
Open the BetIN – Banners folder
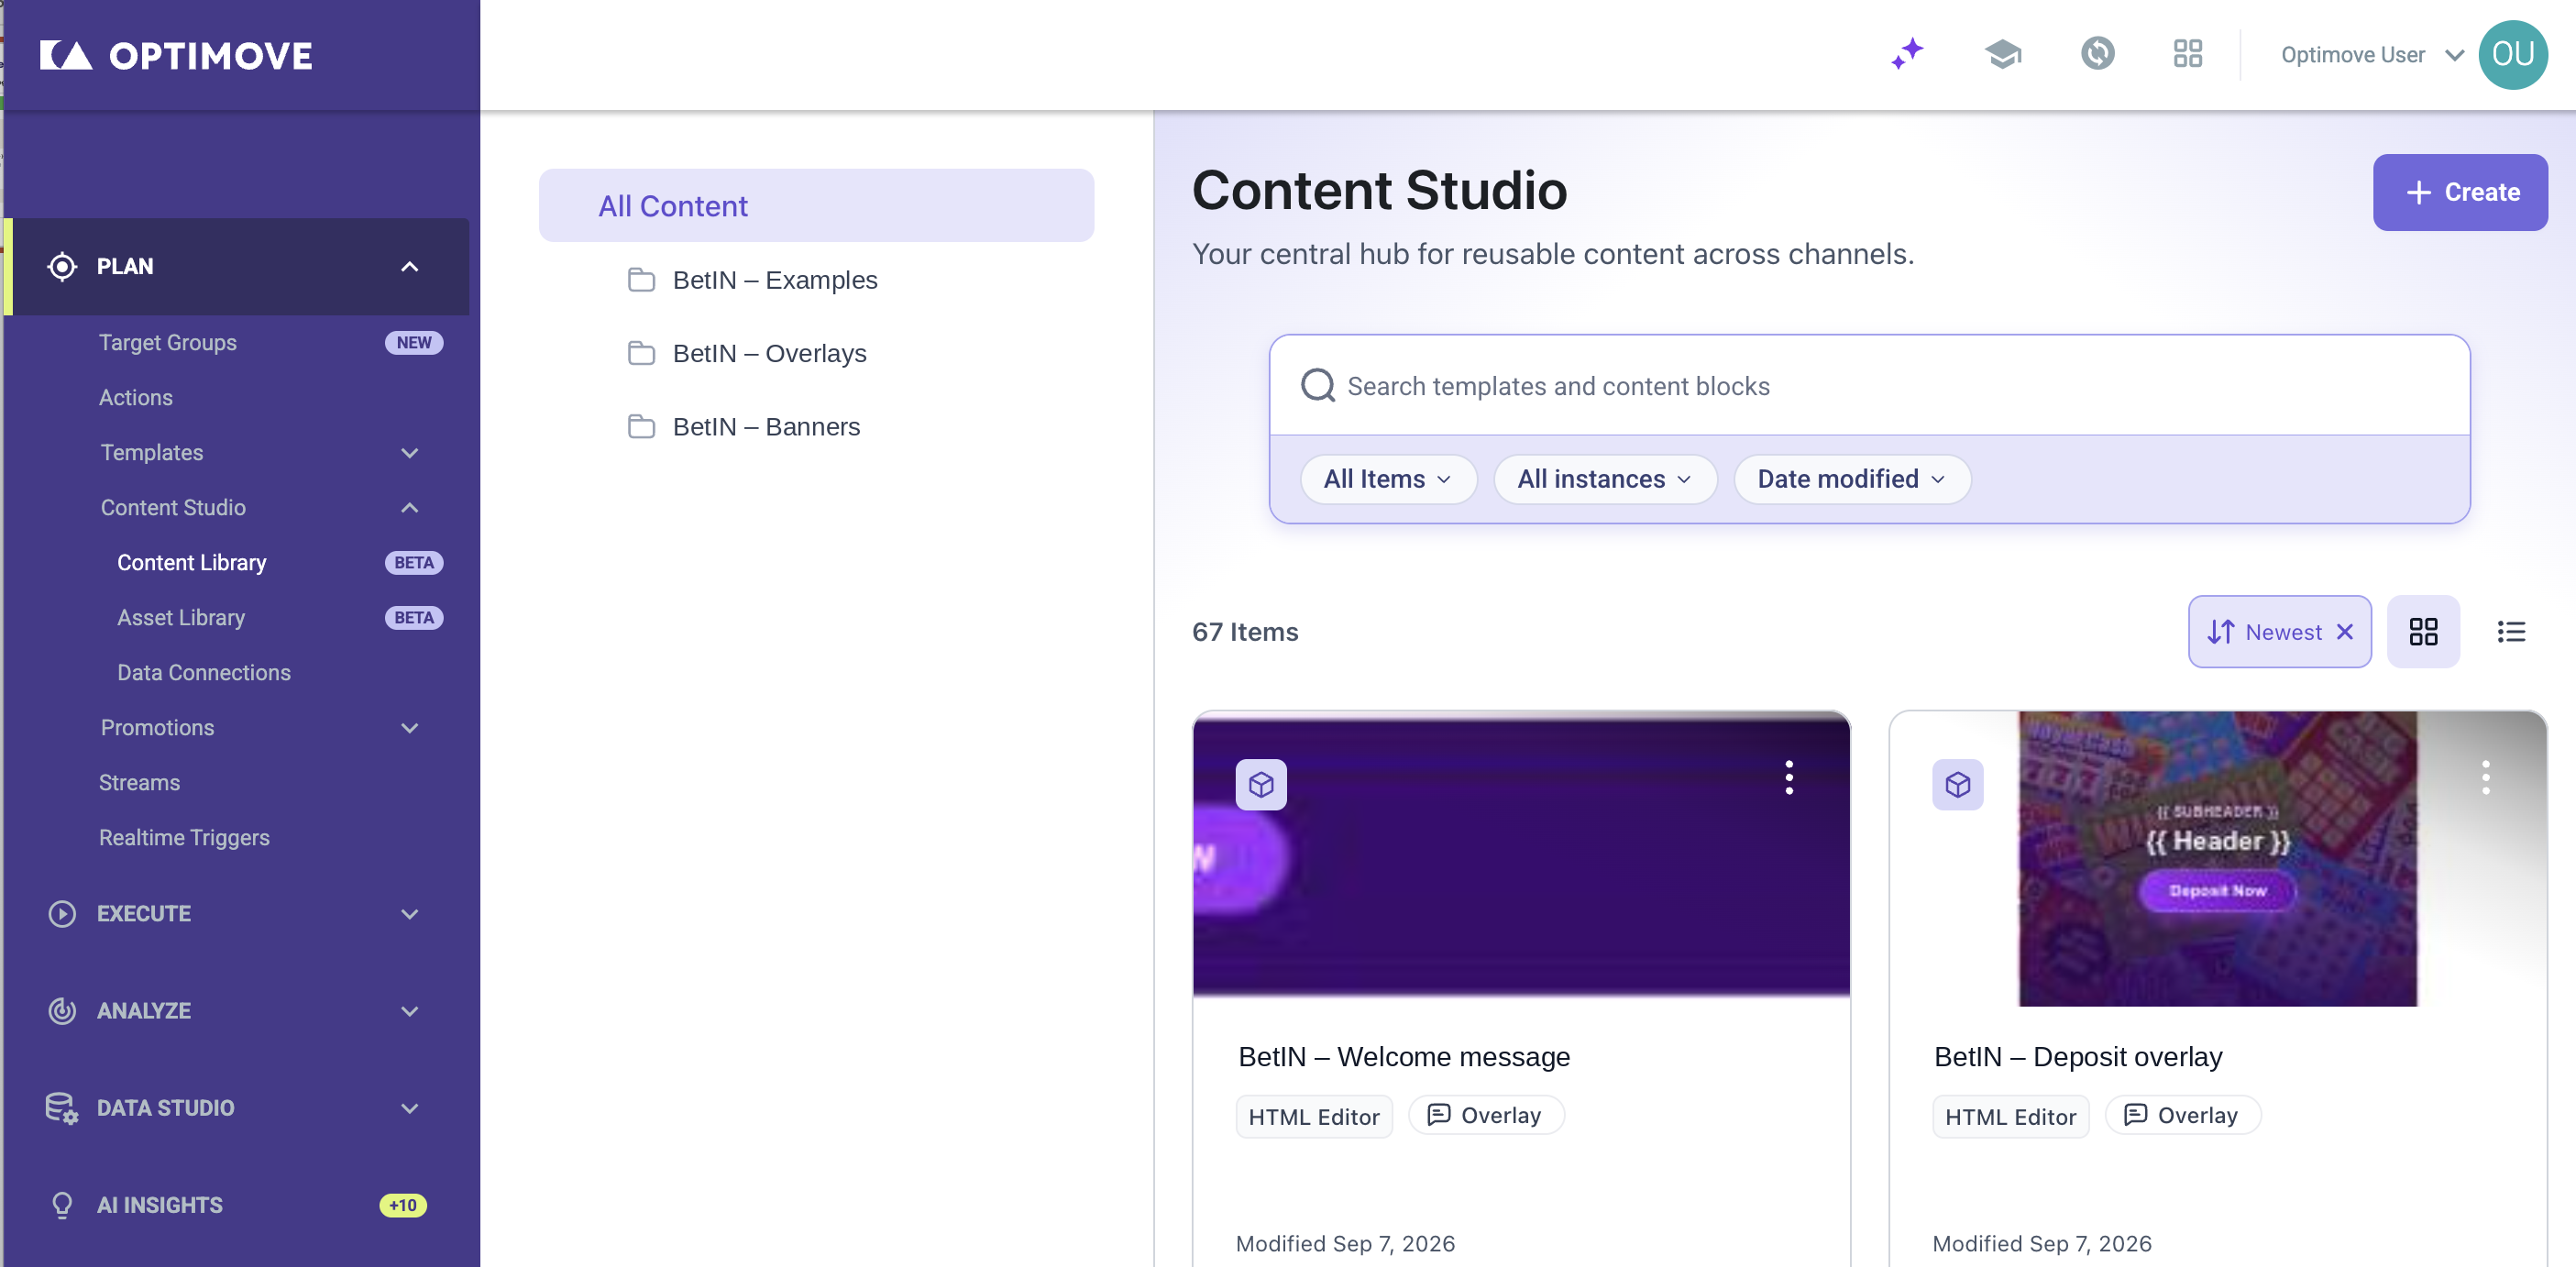tap(766, 427)
